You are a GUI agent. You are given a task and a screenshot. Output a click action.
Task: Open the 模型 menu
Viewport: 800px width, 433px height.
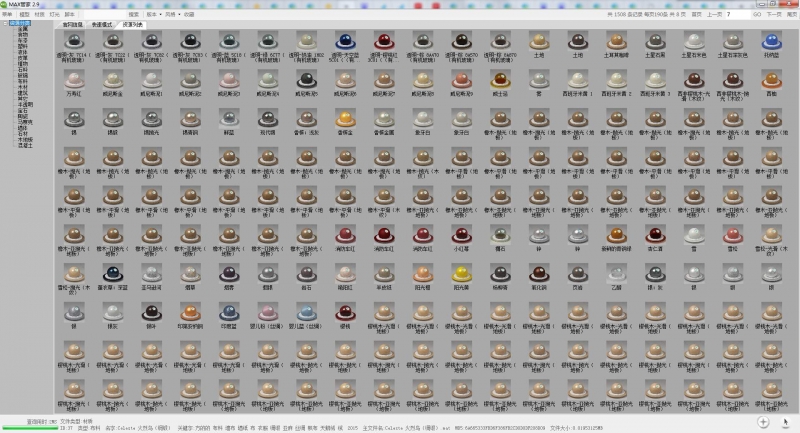(x=25, y=15)
